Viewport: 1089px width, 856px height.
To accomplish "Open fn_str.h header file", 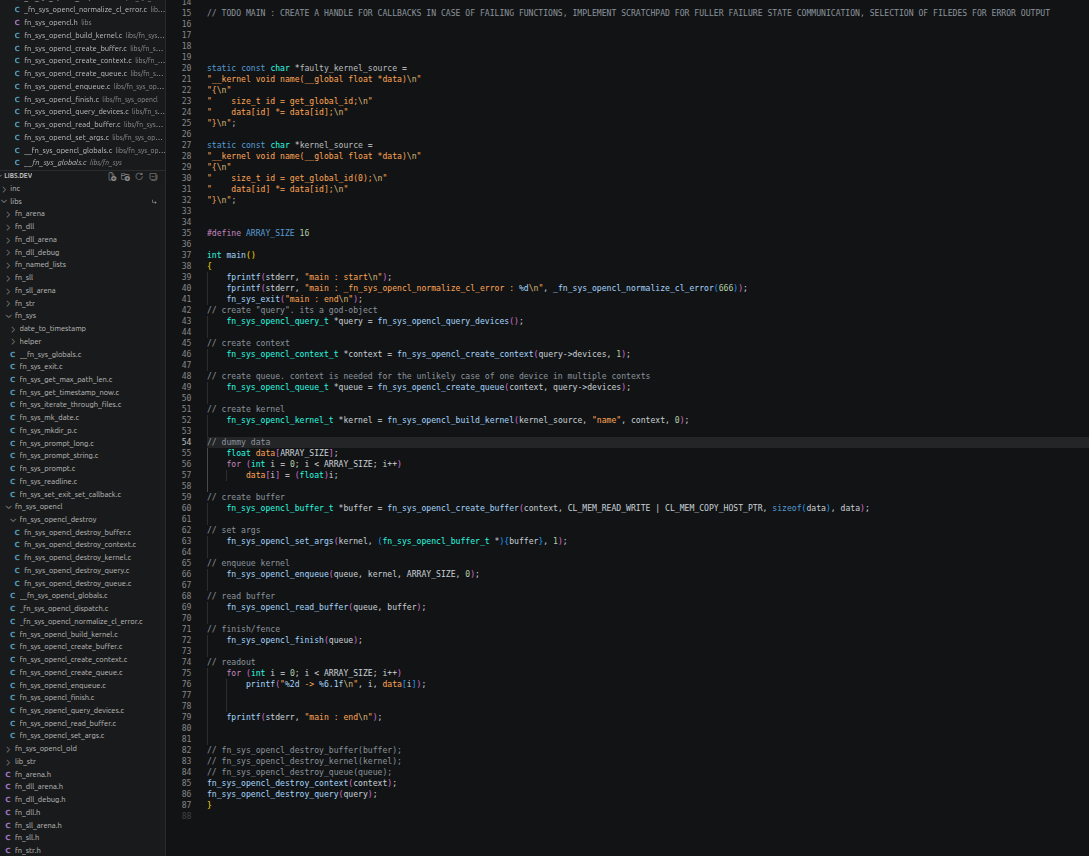I will pyautogui.click(x=28, y=850).
